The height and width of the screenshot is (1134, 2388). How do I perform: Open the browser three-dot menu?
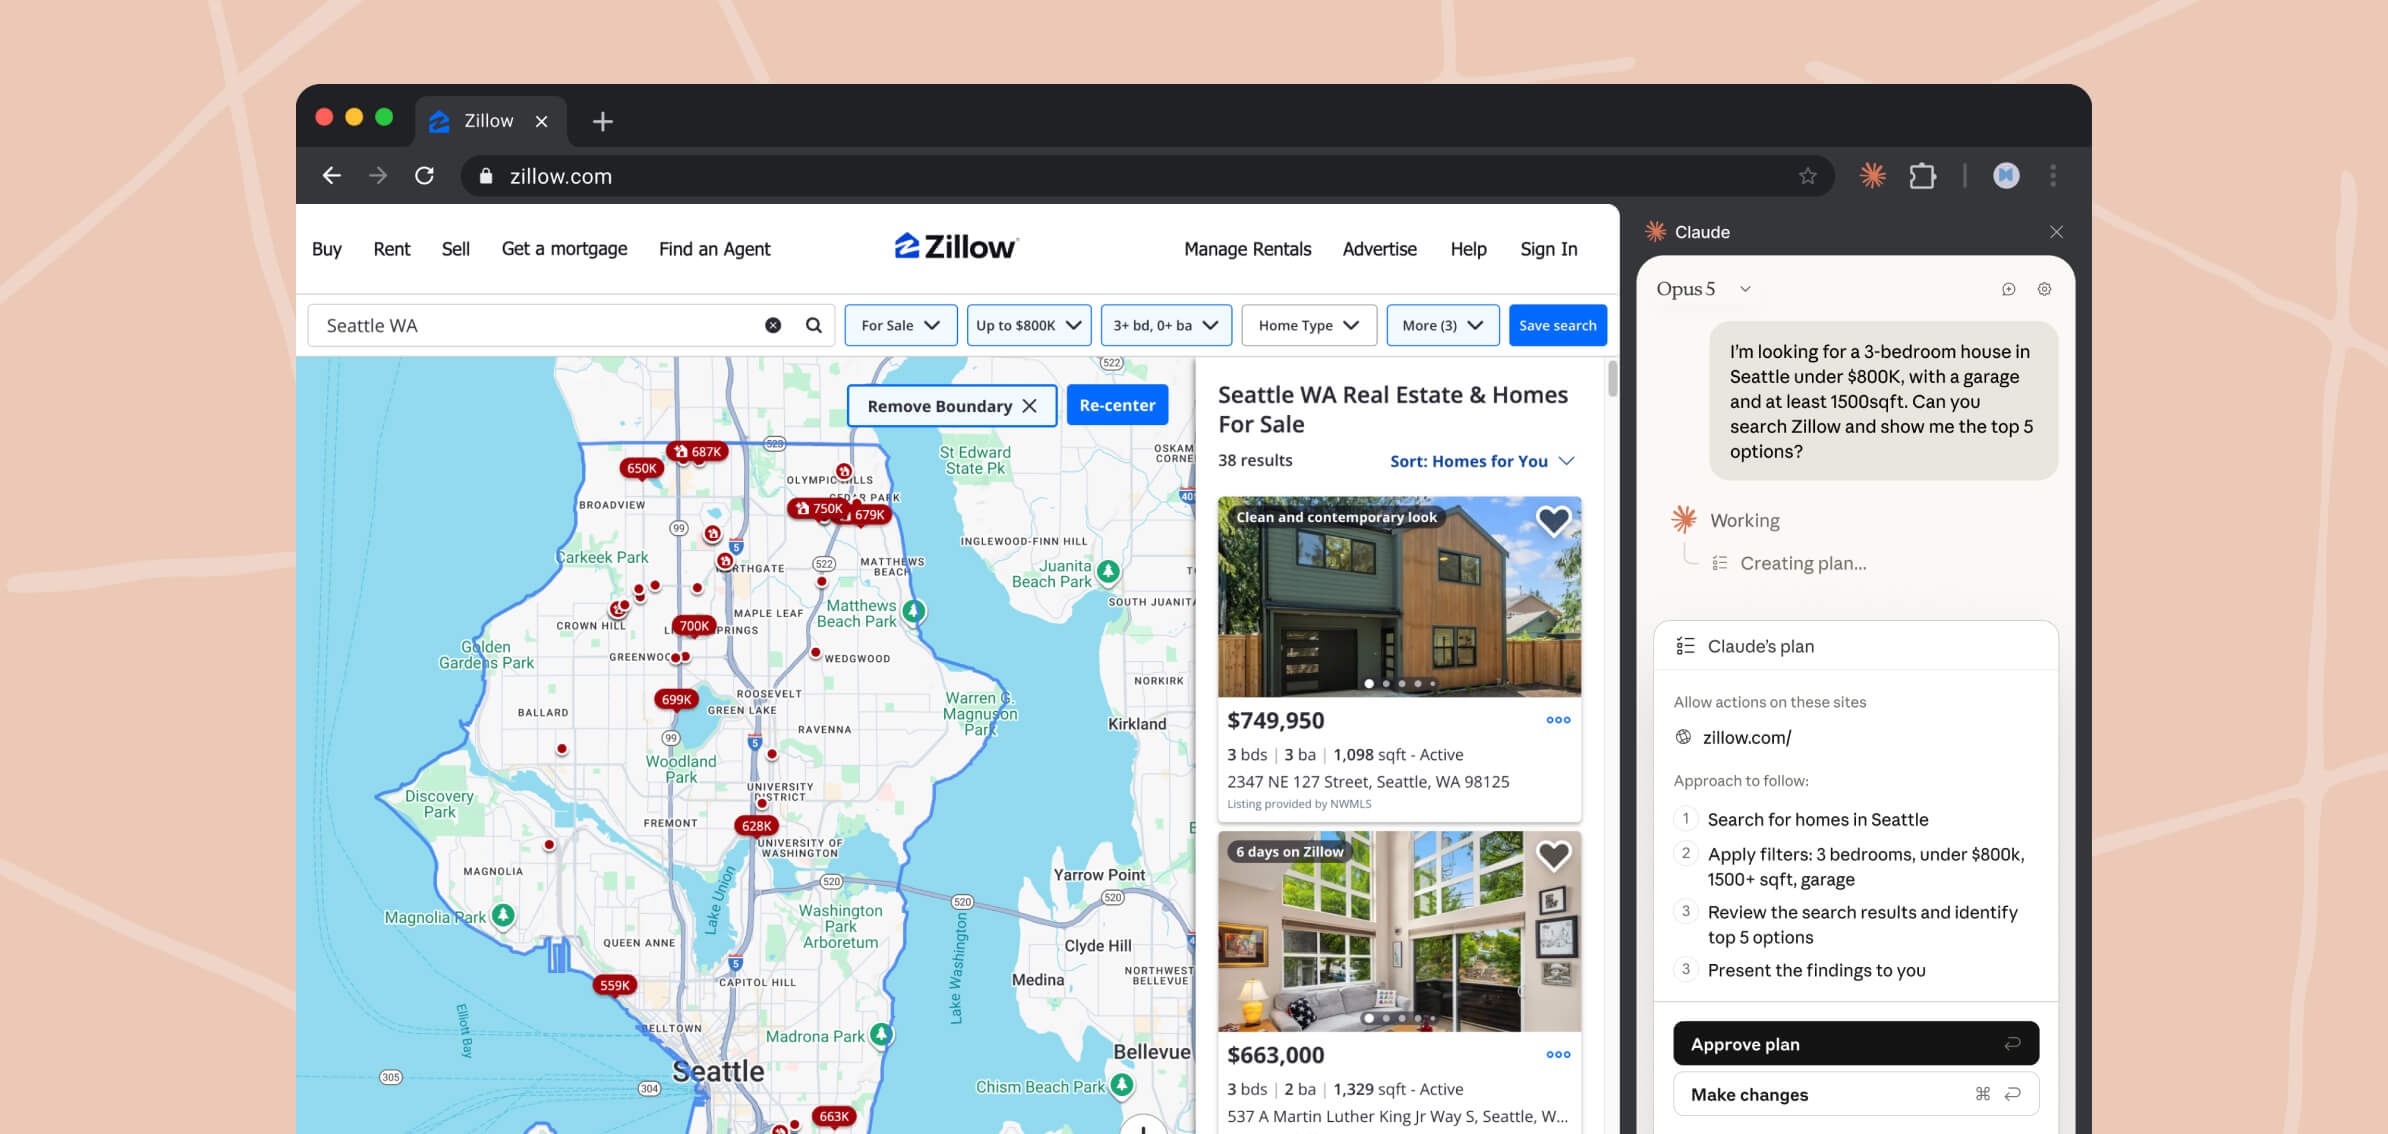pyautogui.click(x=2054, y=176)
